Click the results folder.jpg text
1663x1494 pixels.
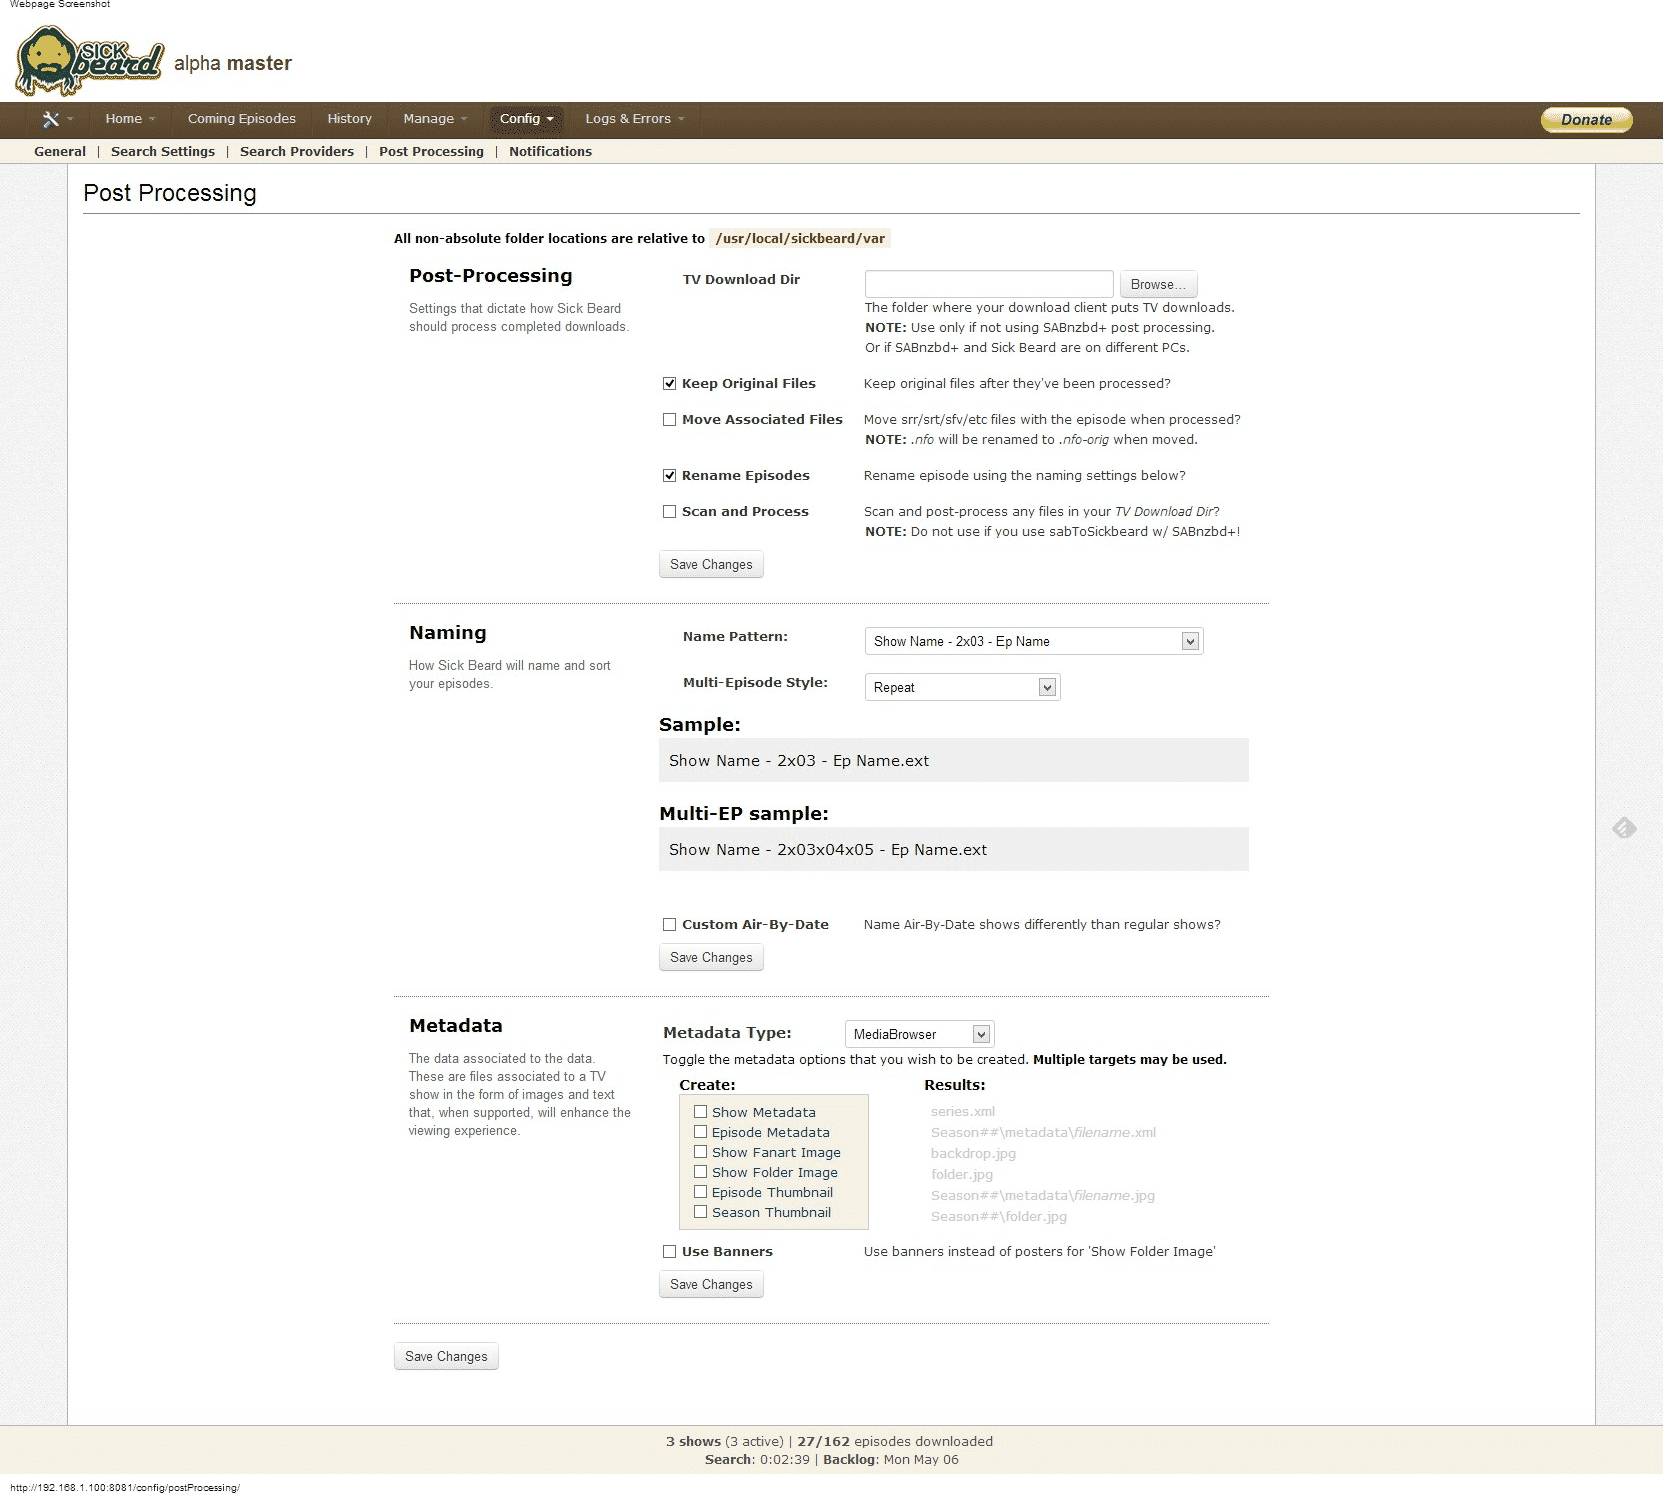(962, 1175)
